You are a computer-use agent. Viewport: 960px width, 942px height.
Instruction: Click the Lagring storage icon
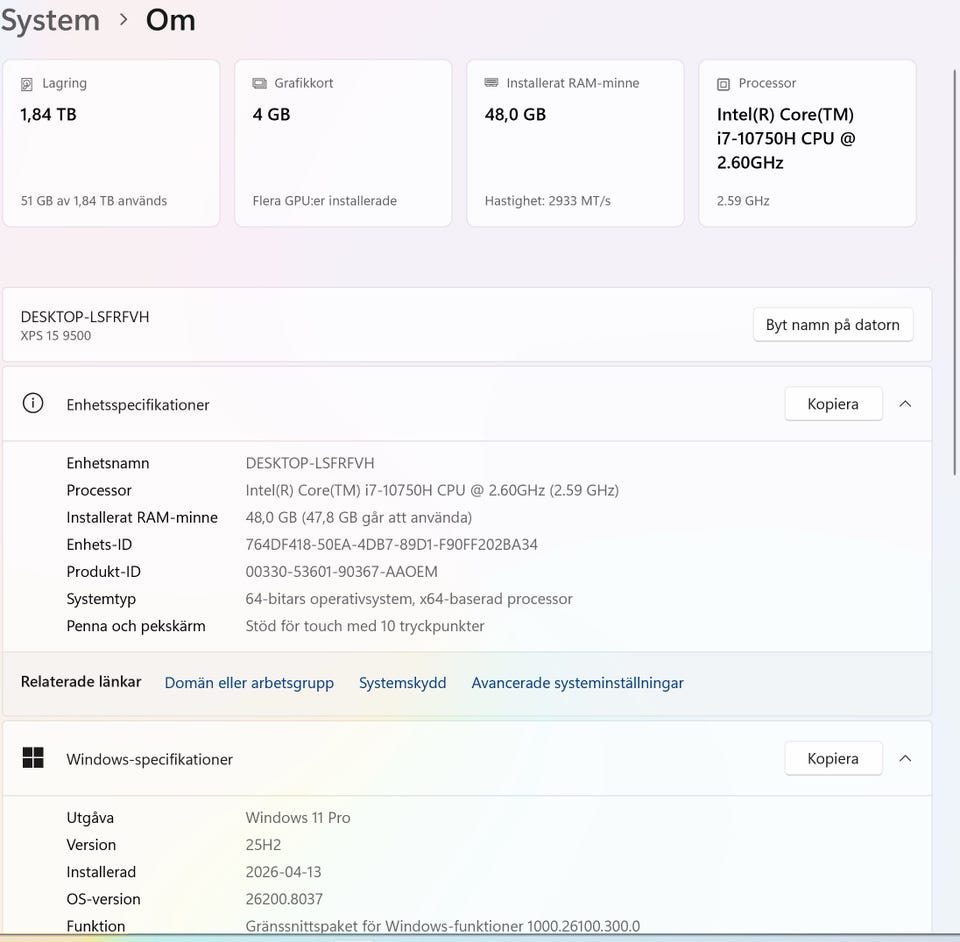pos(27,84)
